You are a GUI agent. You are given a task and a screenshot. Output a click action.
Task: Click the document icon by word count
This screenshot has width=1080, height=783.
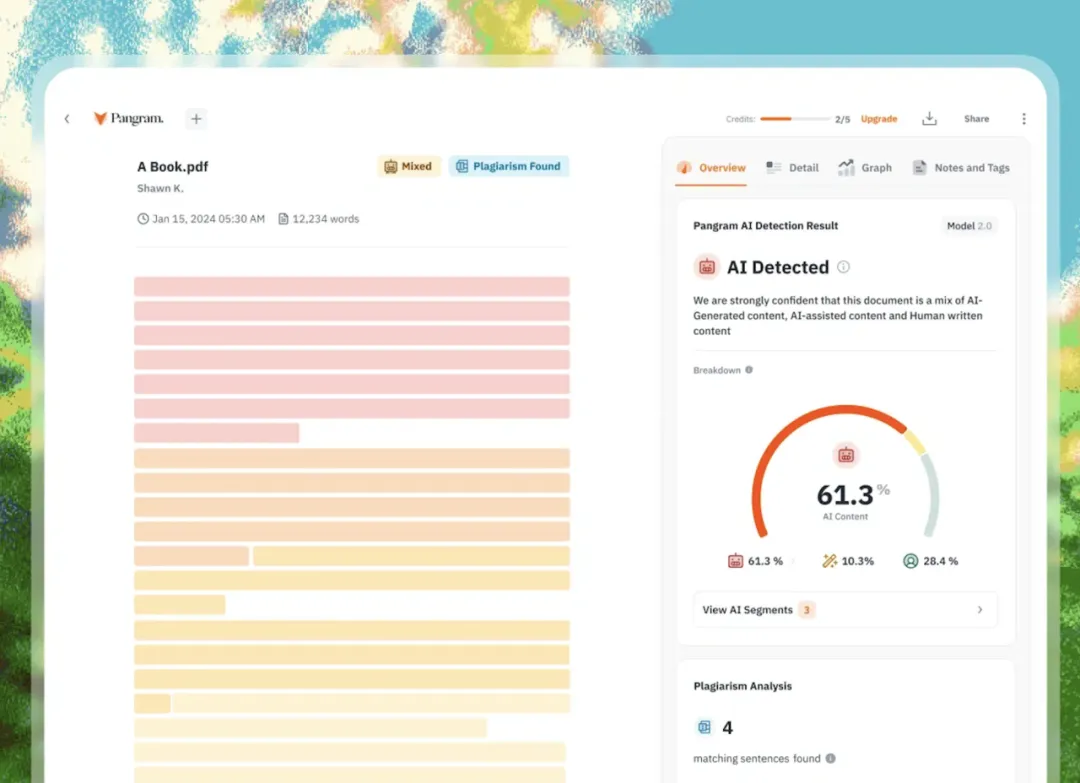[x=283, y=218]
